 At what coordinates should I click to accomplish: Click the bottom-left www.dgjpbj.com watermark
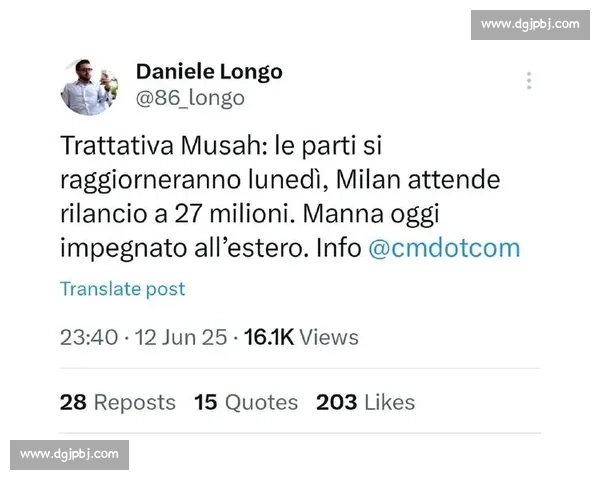point(69,455)
